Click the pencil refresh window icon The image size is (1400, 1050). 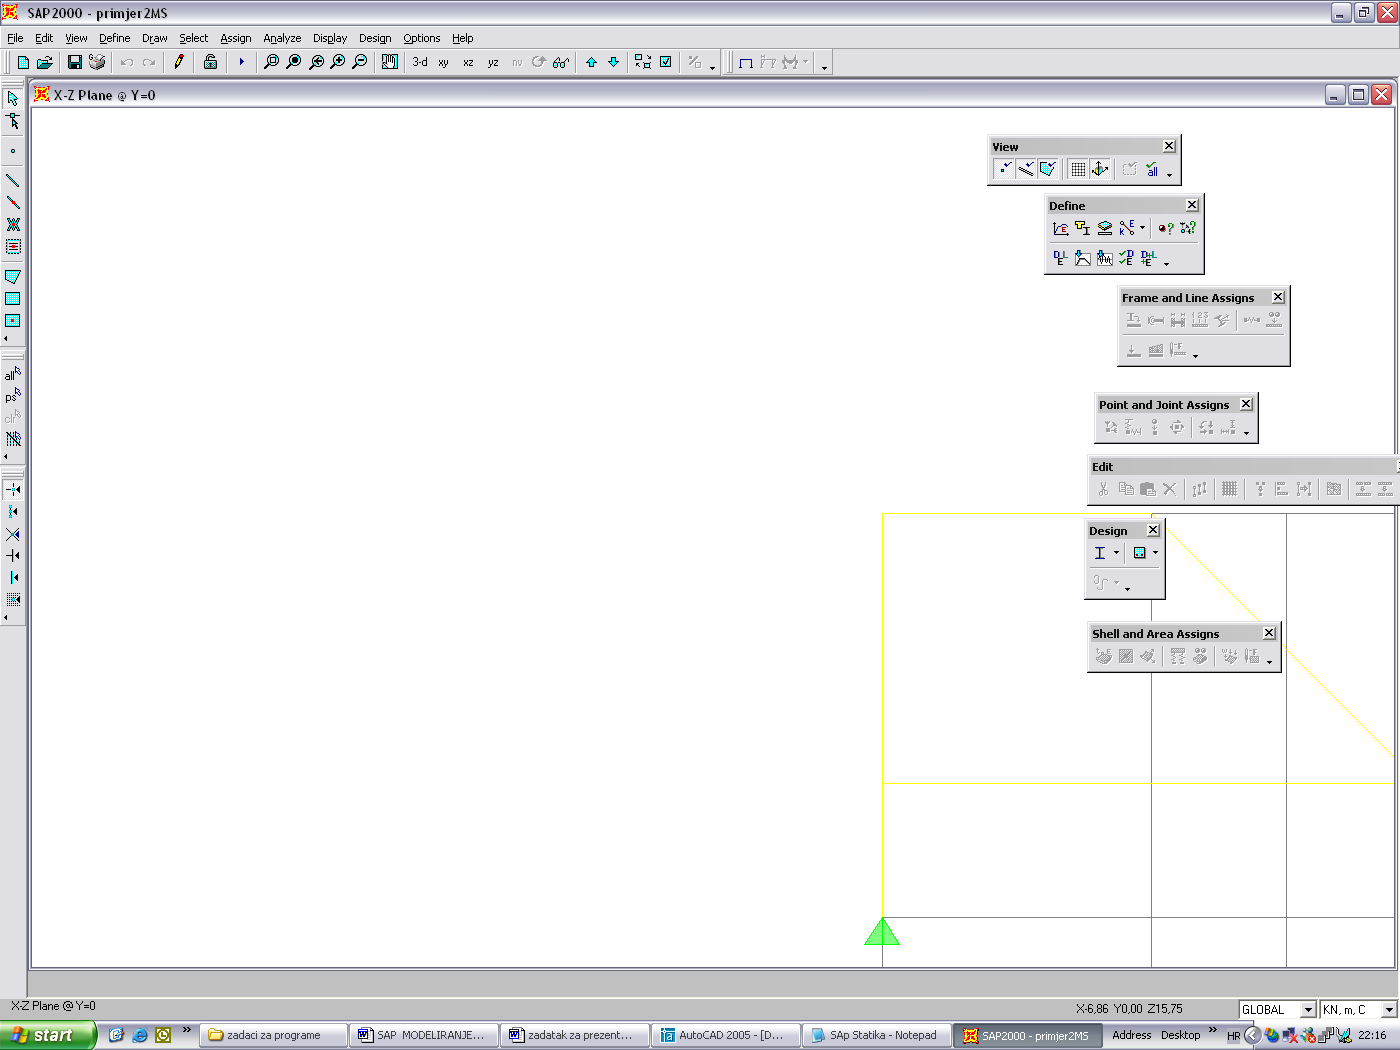pos(179,62)
